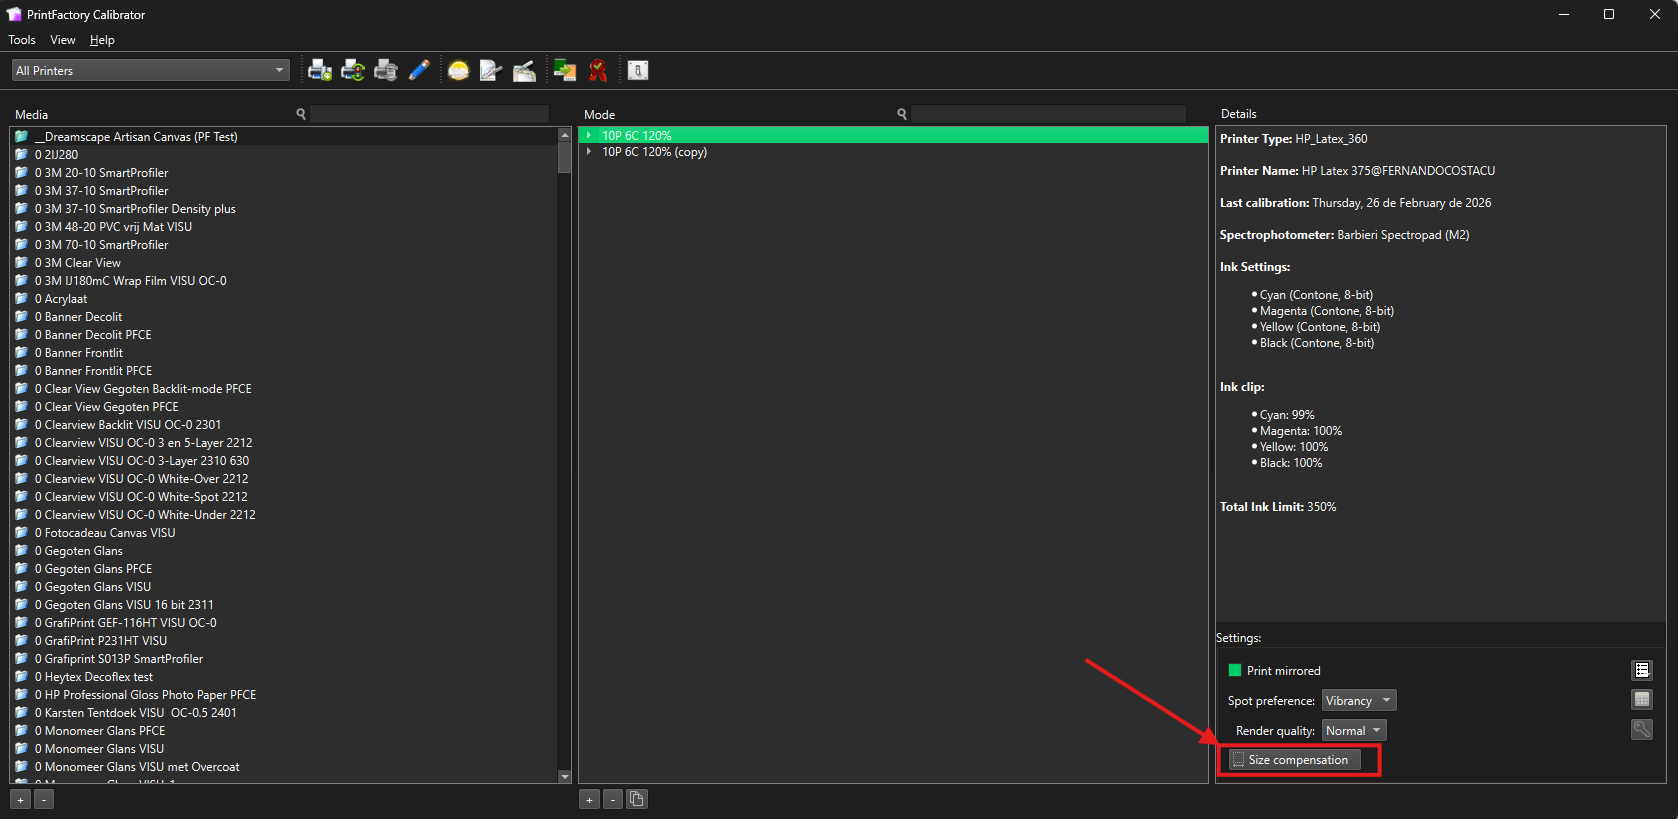This screenshot has width=1678, height=819.
Task: Click the plus button under Mode list
Action: tap(589, 799)
